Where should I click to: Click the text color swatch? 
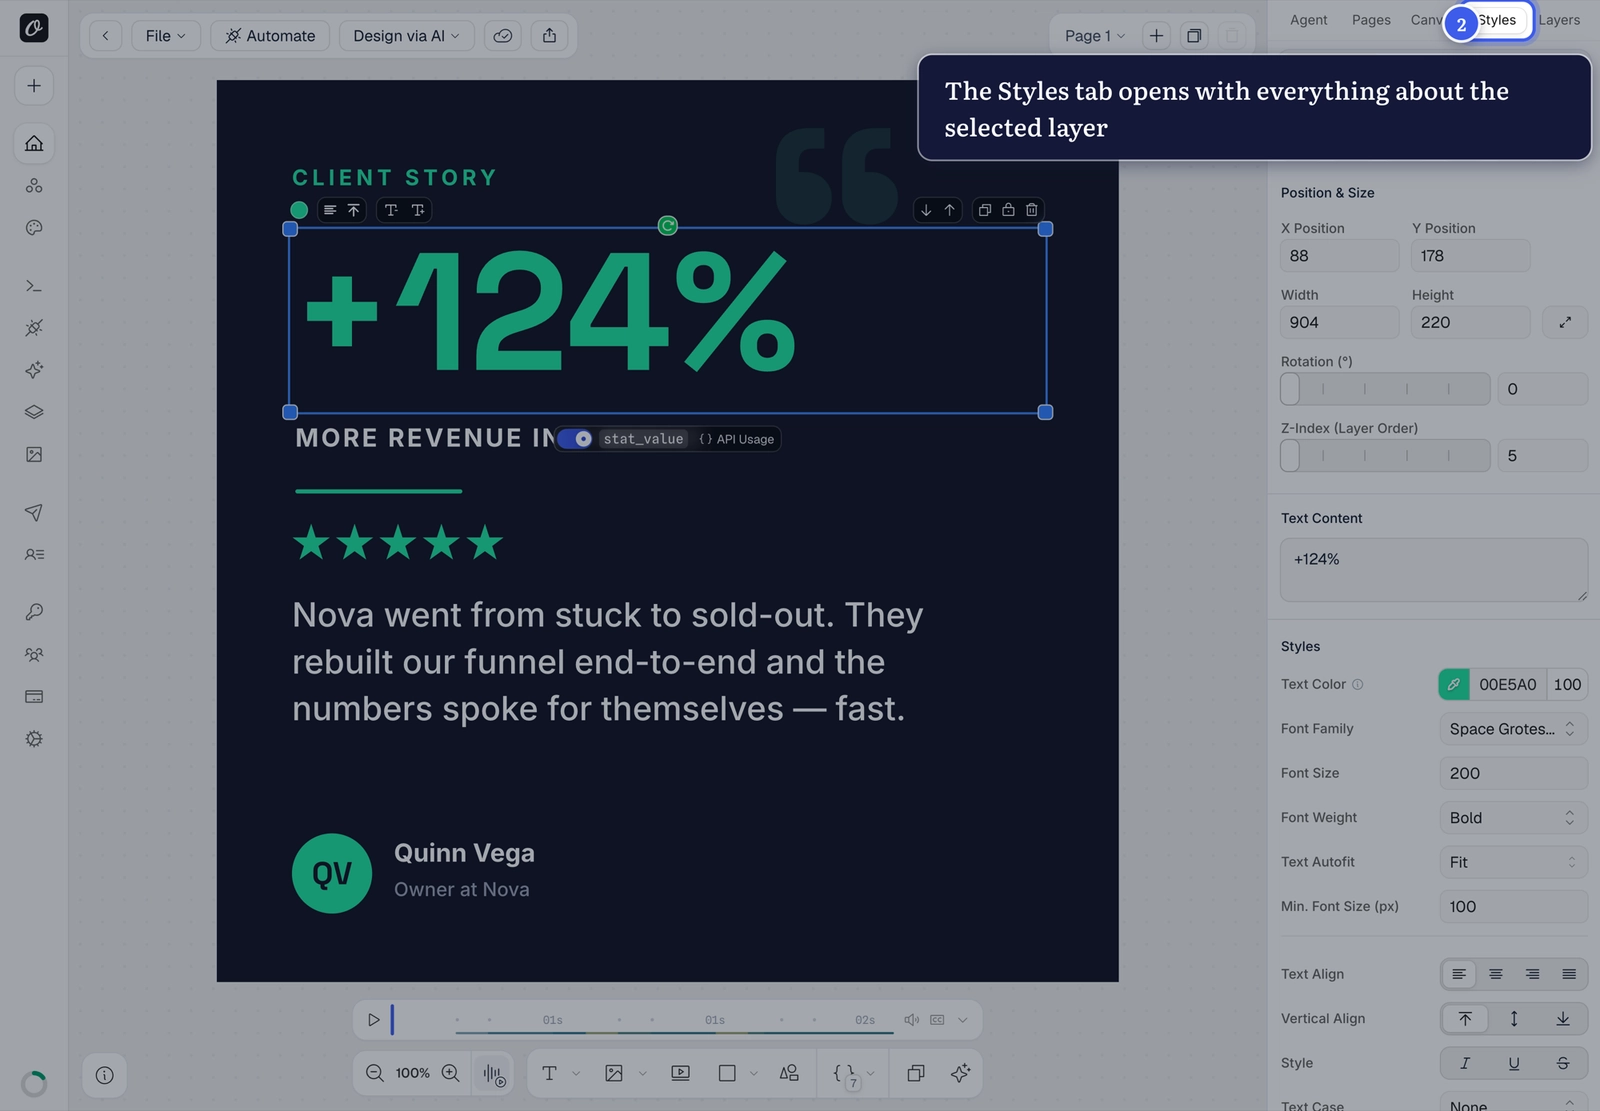(x=1454, y=685)
